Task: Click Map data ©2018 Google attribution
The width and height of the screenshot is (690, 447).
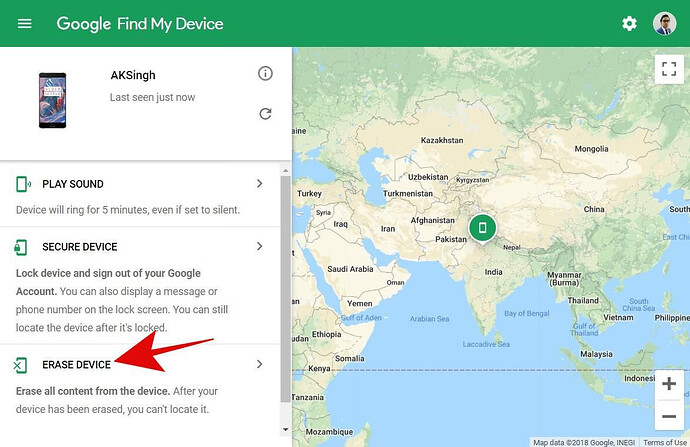Action: (584, 442)
